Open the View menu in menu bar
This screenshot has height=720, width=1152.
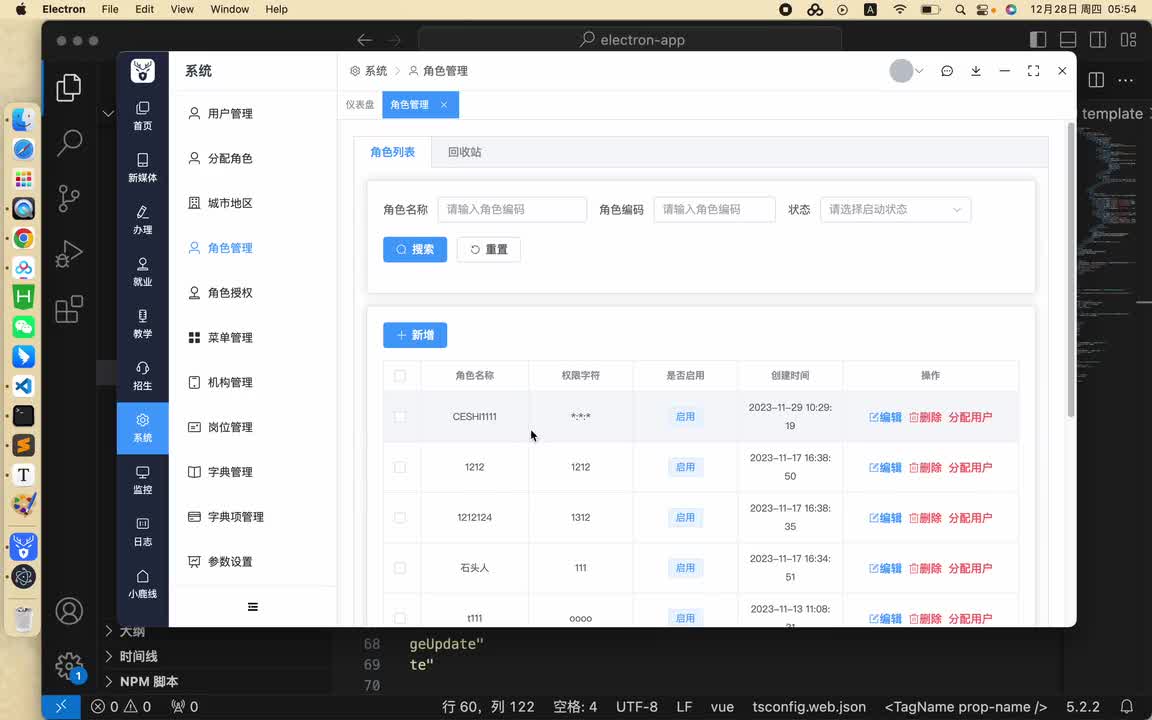pyautogui.click(x=182, y=9)
